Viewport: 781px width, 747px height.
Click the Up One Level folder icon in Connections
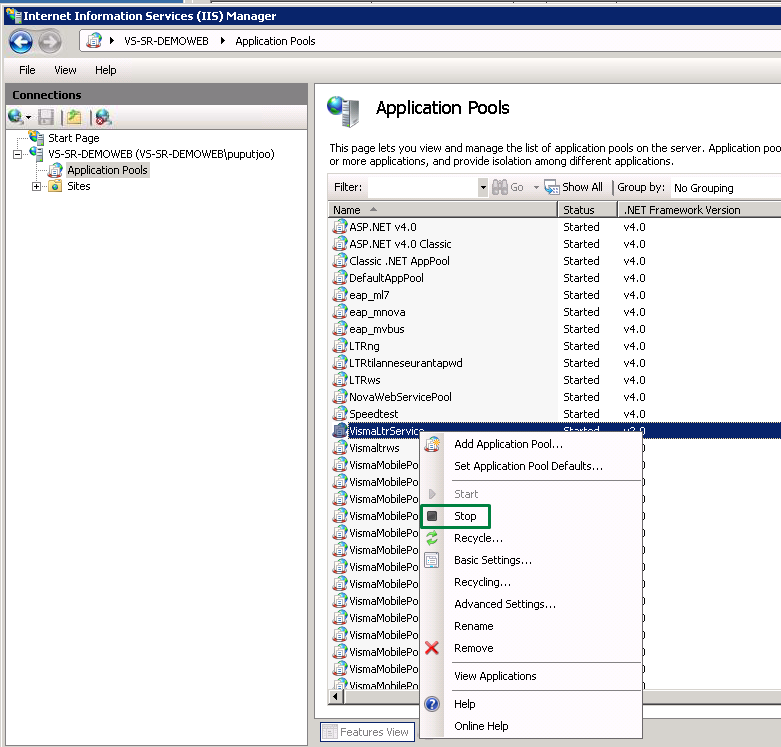point(74,117)
